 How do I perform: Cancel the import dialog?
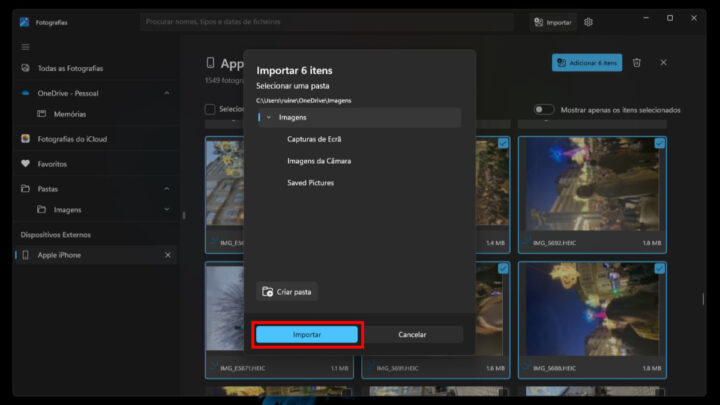pos(412,334)
